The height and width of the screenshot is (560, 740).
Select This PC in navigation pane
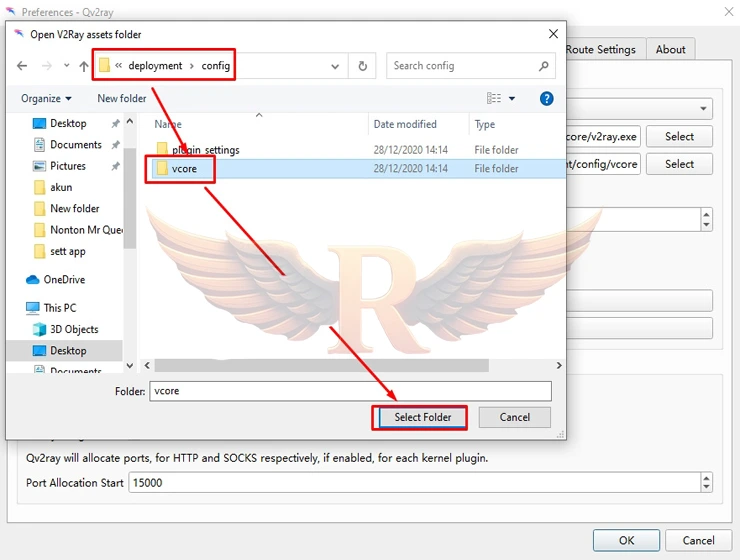click(x=60, y=308)
